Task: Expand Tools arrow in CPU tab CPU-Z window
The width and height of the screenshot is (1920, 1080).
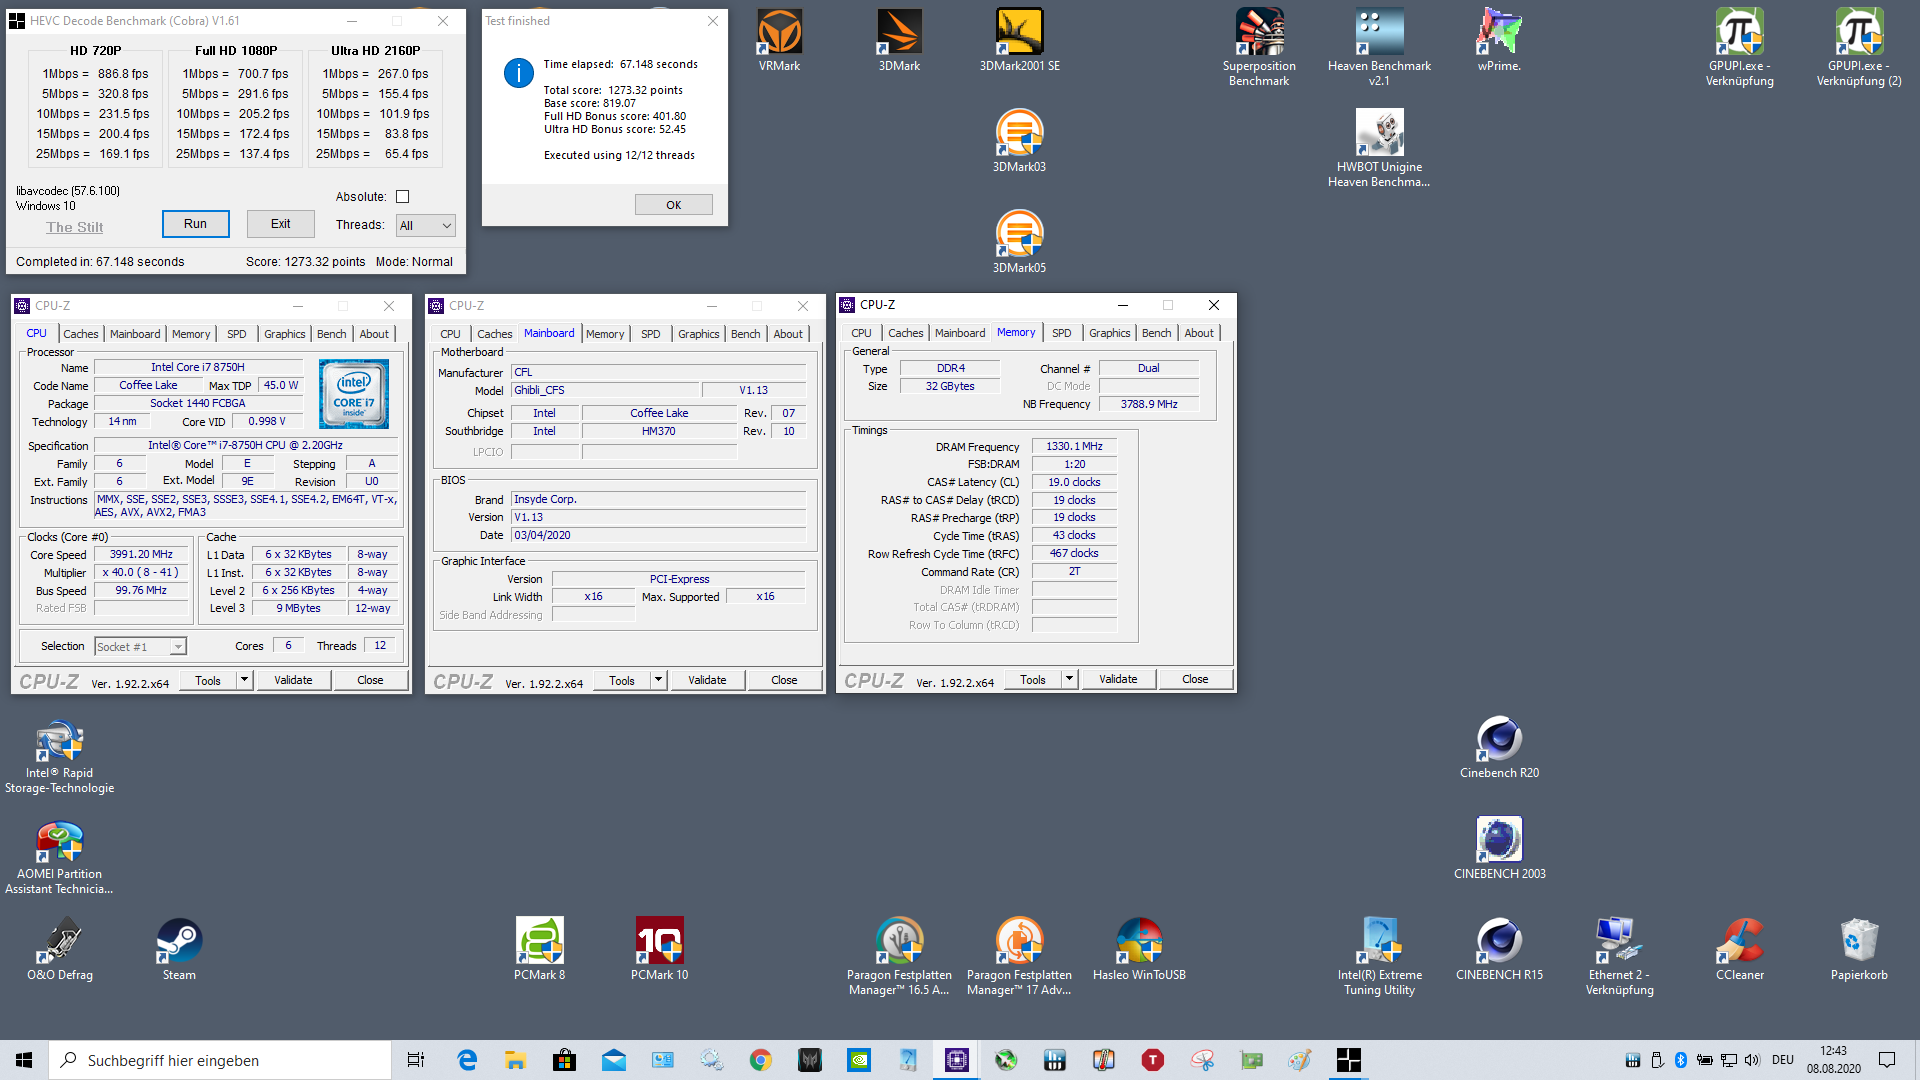Action: click(x=243, y=680)
